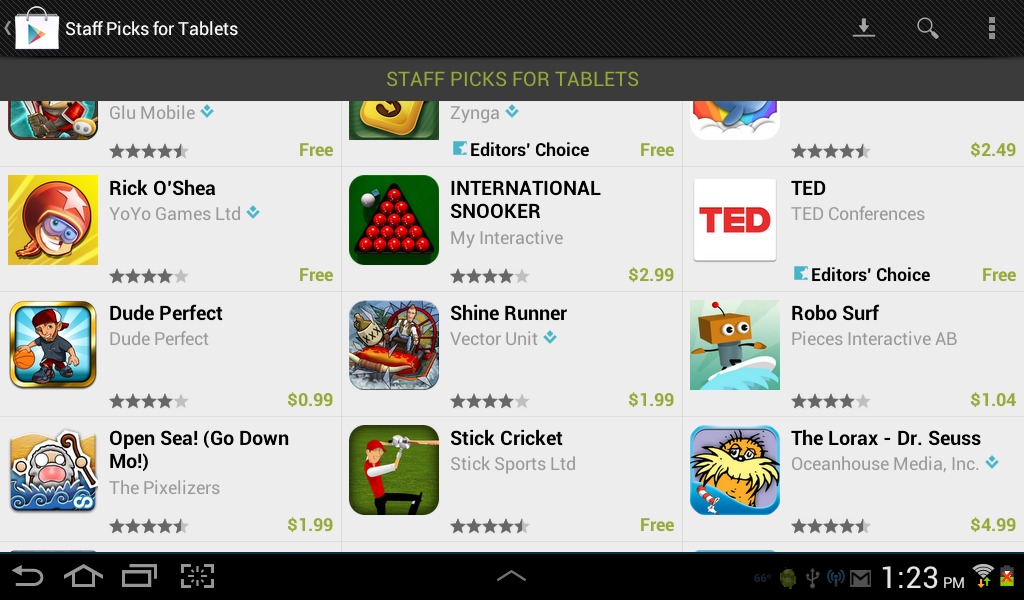Tap the search magnifier icon

click(x=927, y=28)
